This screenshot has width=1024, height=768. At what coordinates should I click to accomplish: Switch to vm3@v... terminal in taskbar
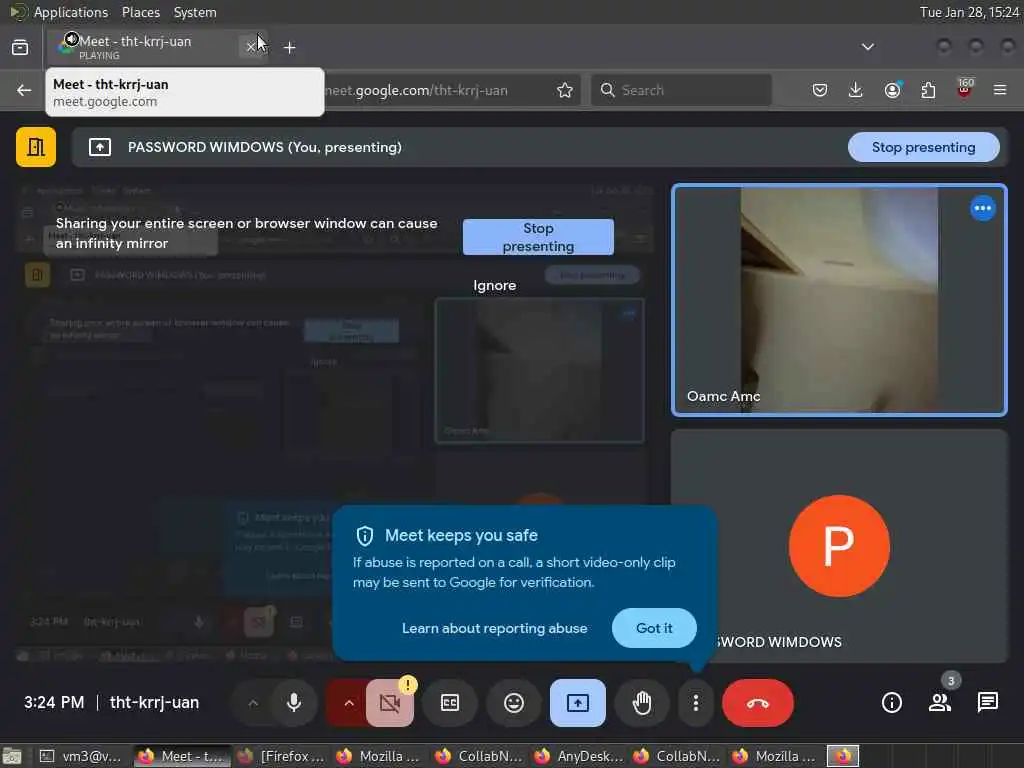tap(81, 756)
